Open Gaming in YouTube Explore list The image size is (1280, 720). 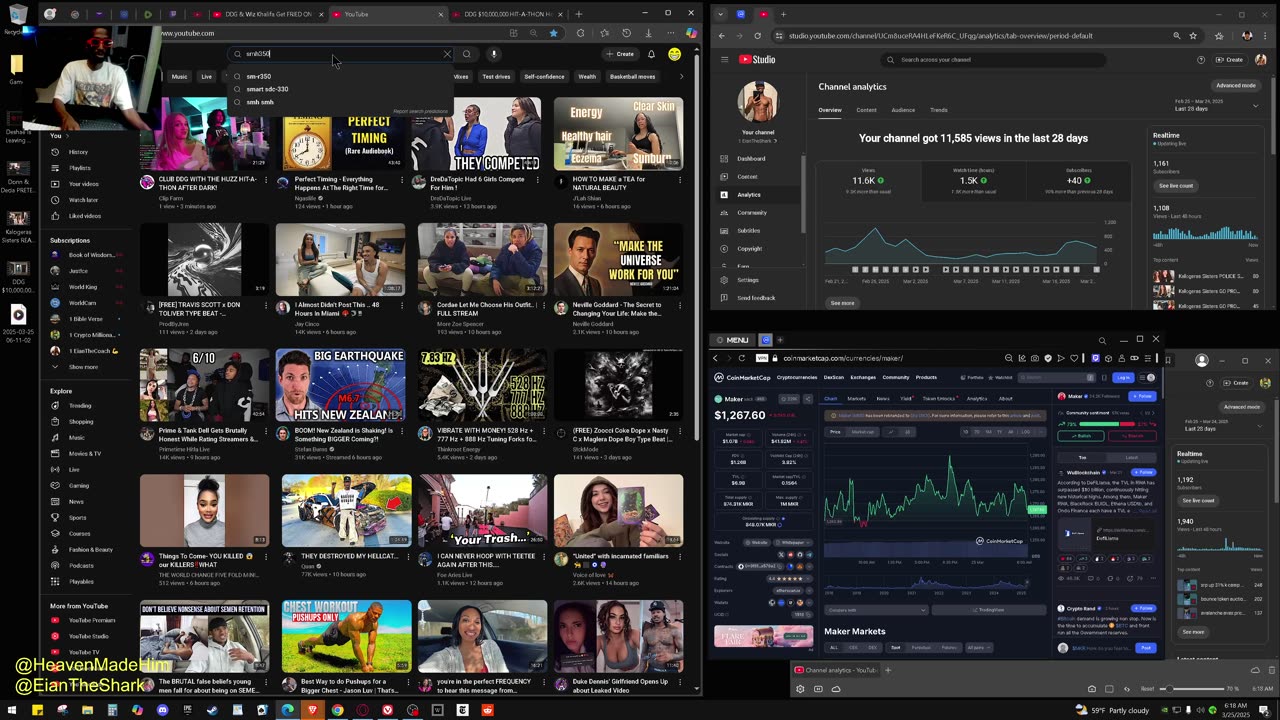point(79,486)
